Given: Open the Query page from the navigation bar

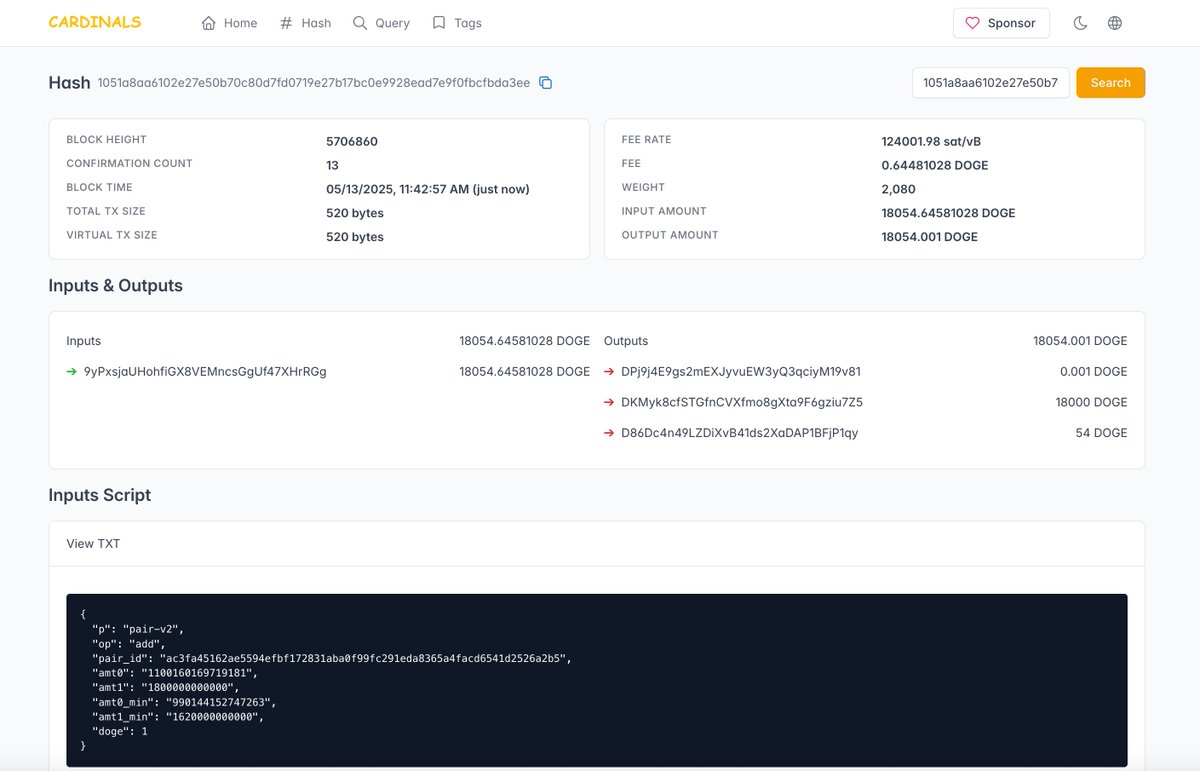Looking at the screenshot, I should point(391,22).
